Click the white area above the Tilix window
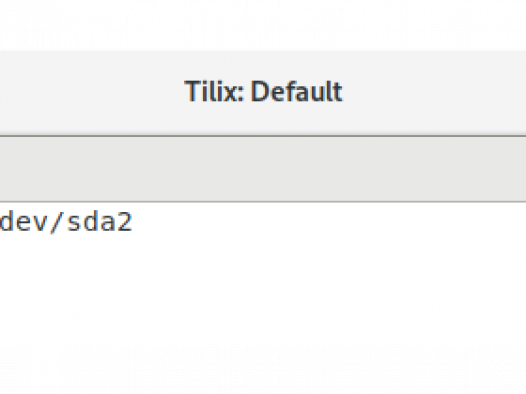Screen dimensions: 526x394 [263, 24]
